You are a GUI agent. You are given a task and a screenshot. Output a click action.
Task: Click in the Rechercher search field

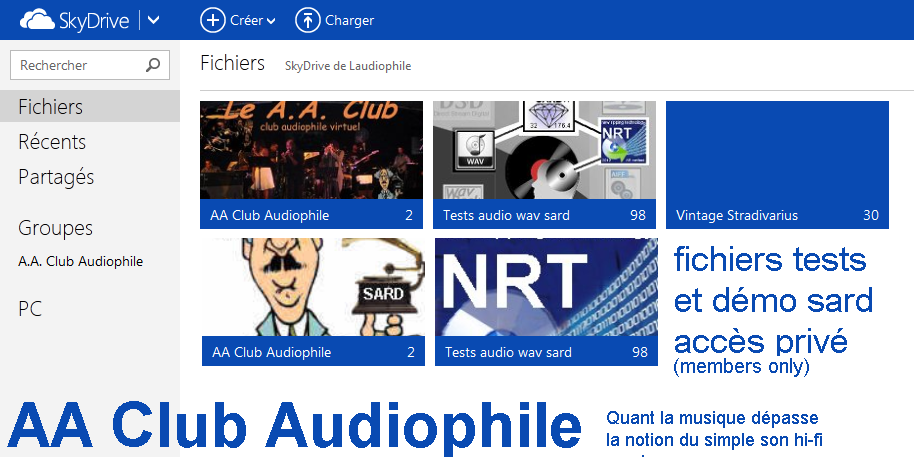coord(90,65)
